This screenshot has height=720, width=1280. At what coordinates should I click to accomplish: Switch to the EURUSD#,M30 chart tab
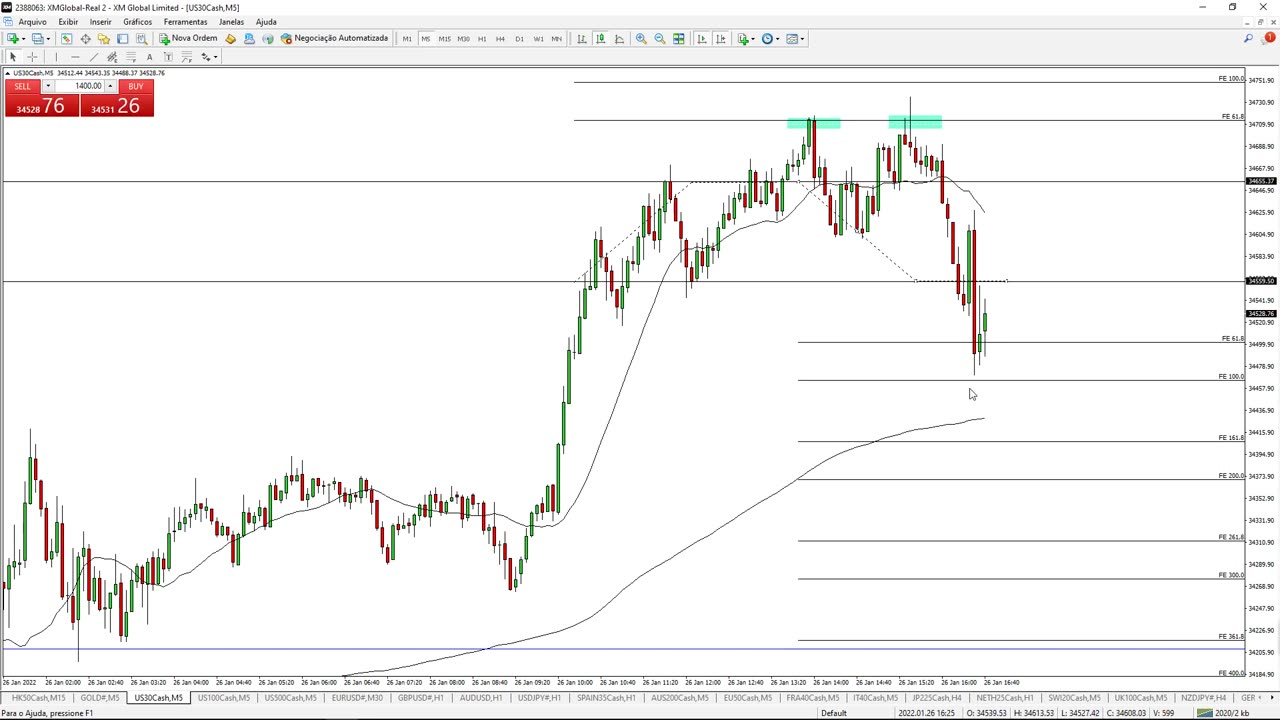coord(357,698)
